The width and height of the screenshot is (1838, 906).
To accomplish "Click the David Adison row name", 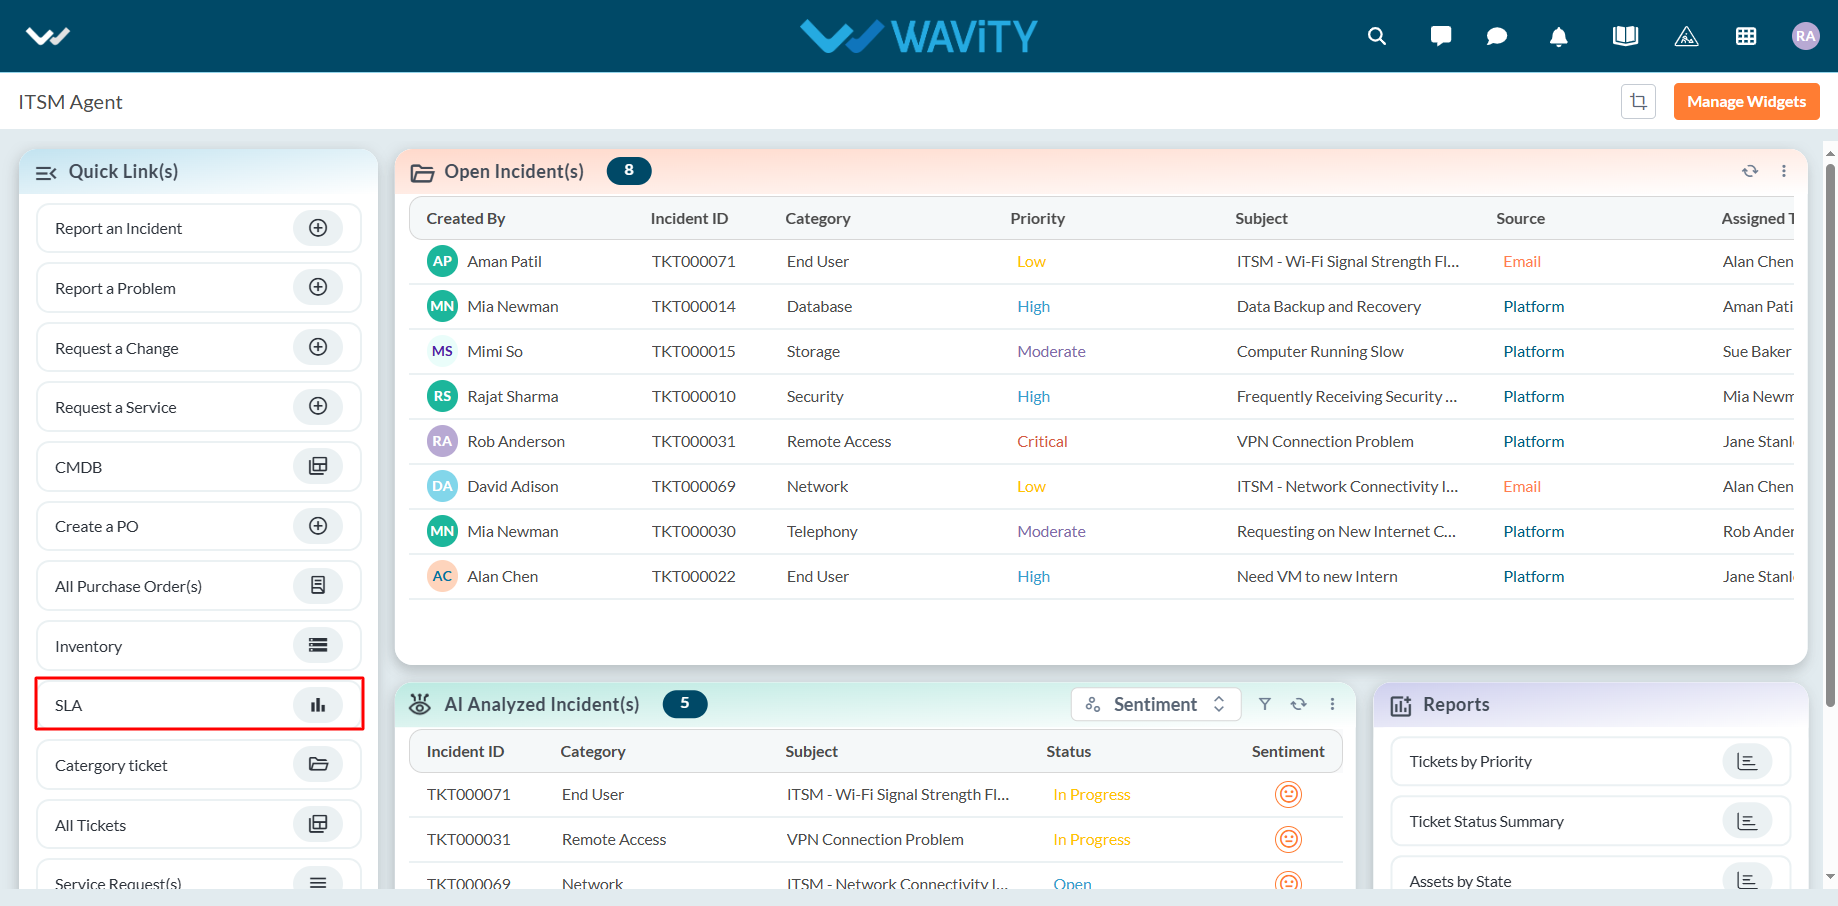I will [x=513, y=486].
